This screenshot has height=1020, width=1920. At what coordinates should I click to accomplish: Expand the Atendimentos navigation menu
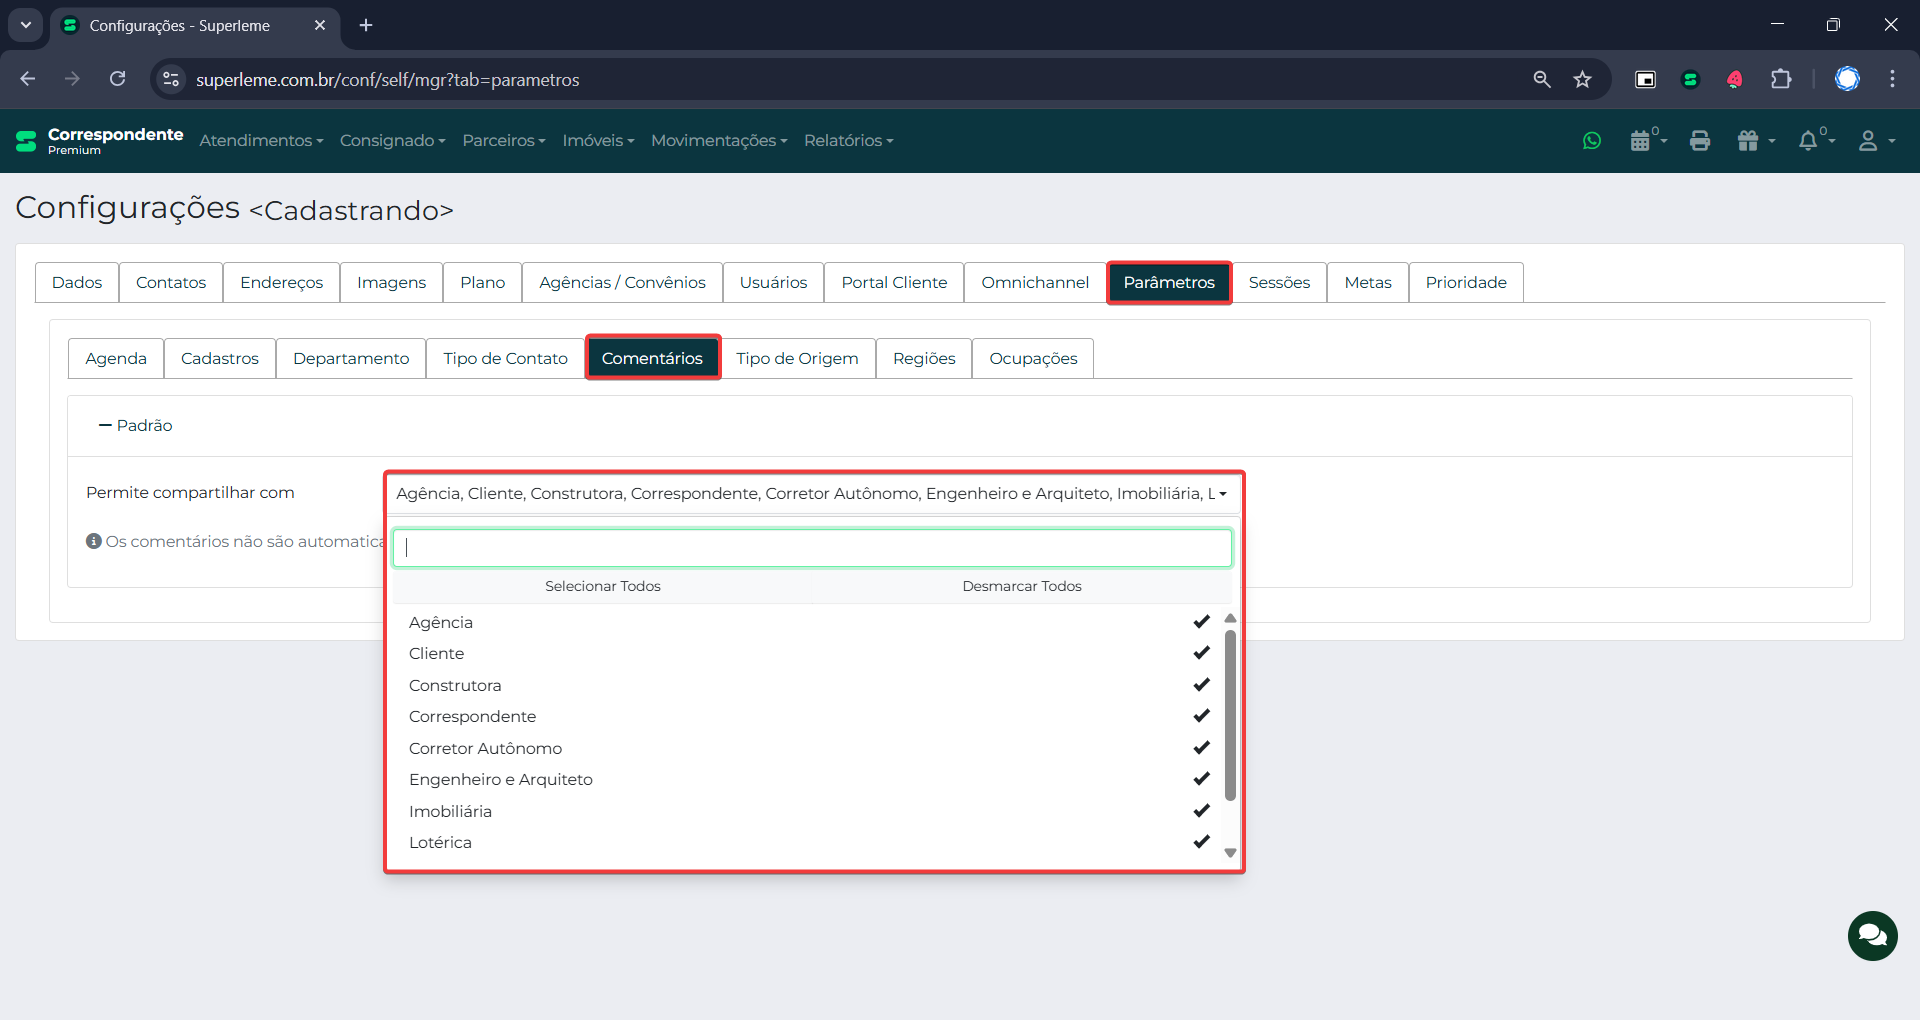(x=260, y=141)
